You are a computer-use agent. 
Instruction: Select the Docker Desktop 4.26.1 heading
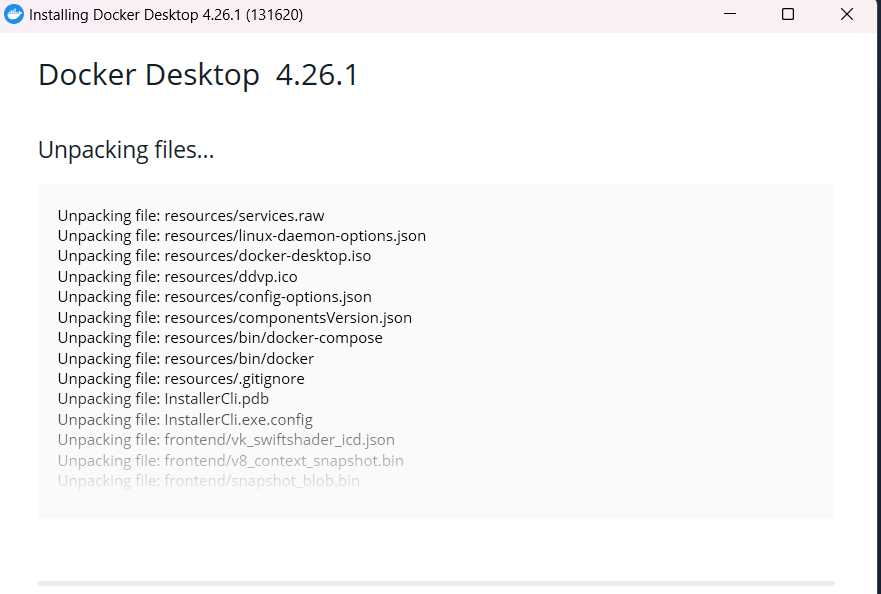(196, 74)
